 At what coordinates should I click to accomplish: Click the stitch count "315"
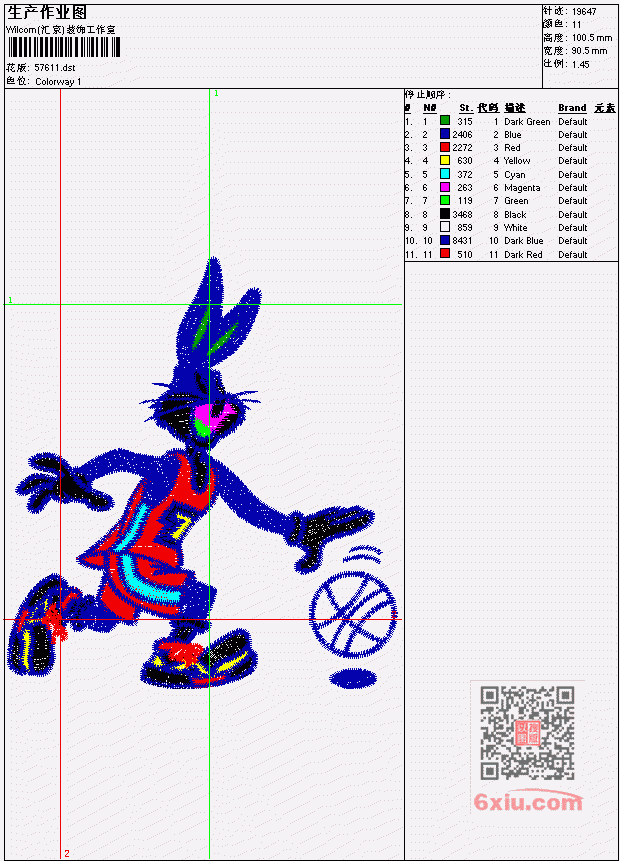point(465,121)
